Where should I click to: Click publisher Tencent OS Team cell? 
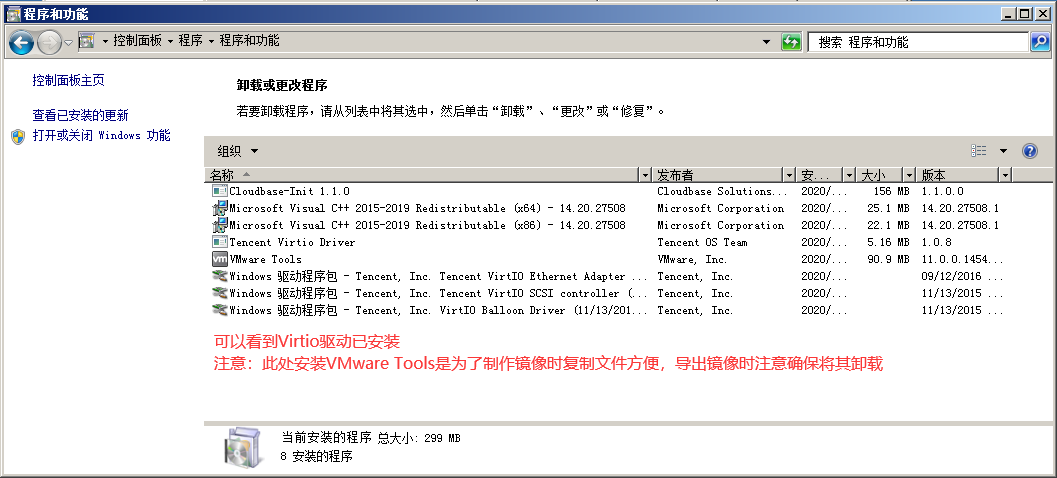(702, 242)
